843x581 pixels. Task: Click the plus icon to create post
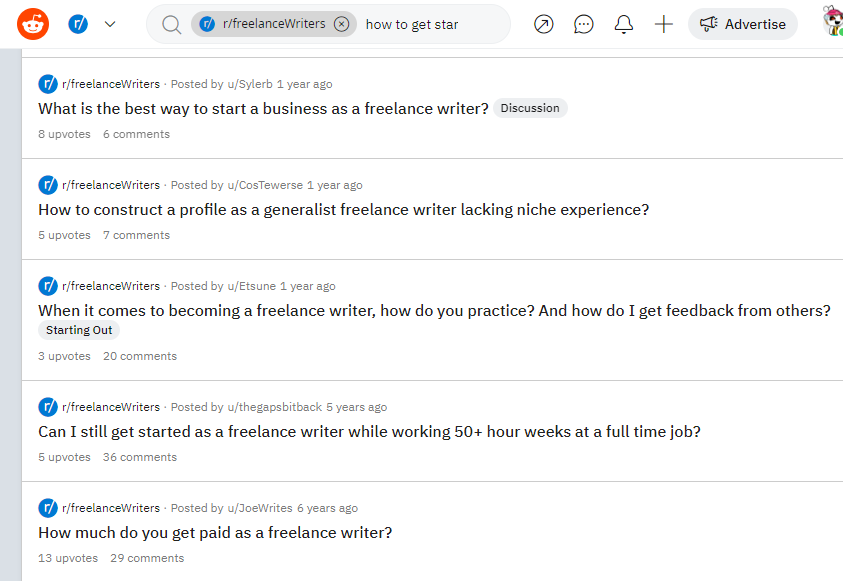tap(664, 24)
